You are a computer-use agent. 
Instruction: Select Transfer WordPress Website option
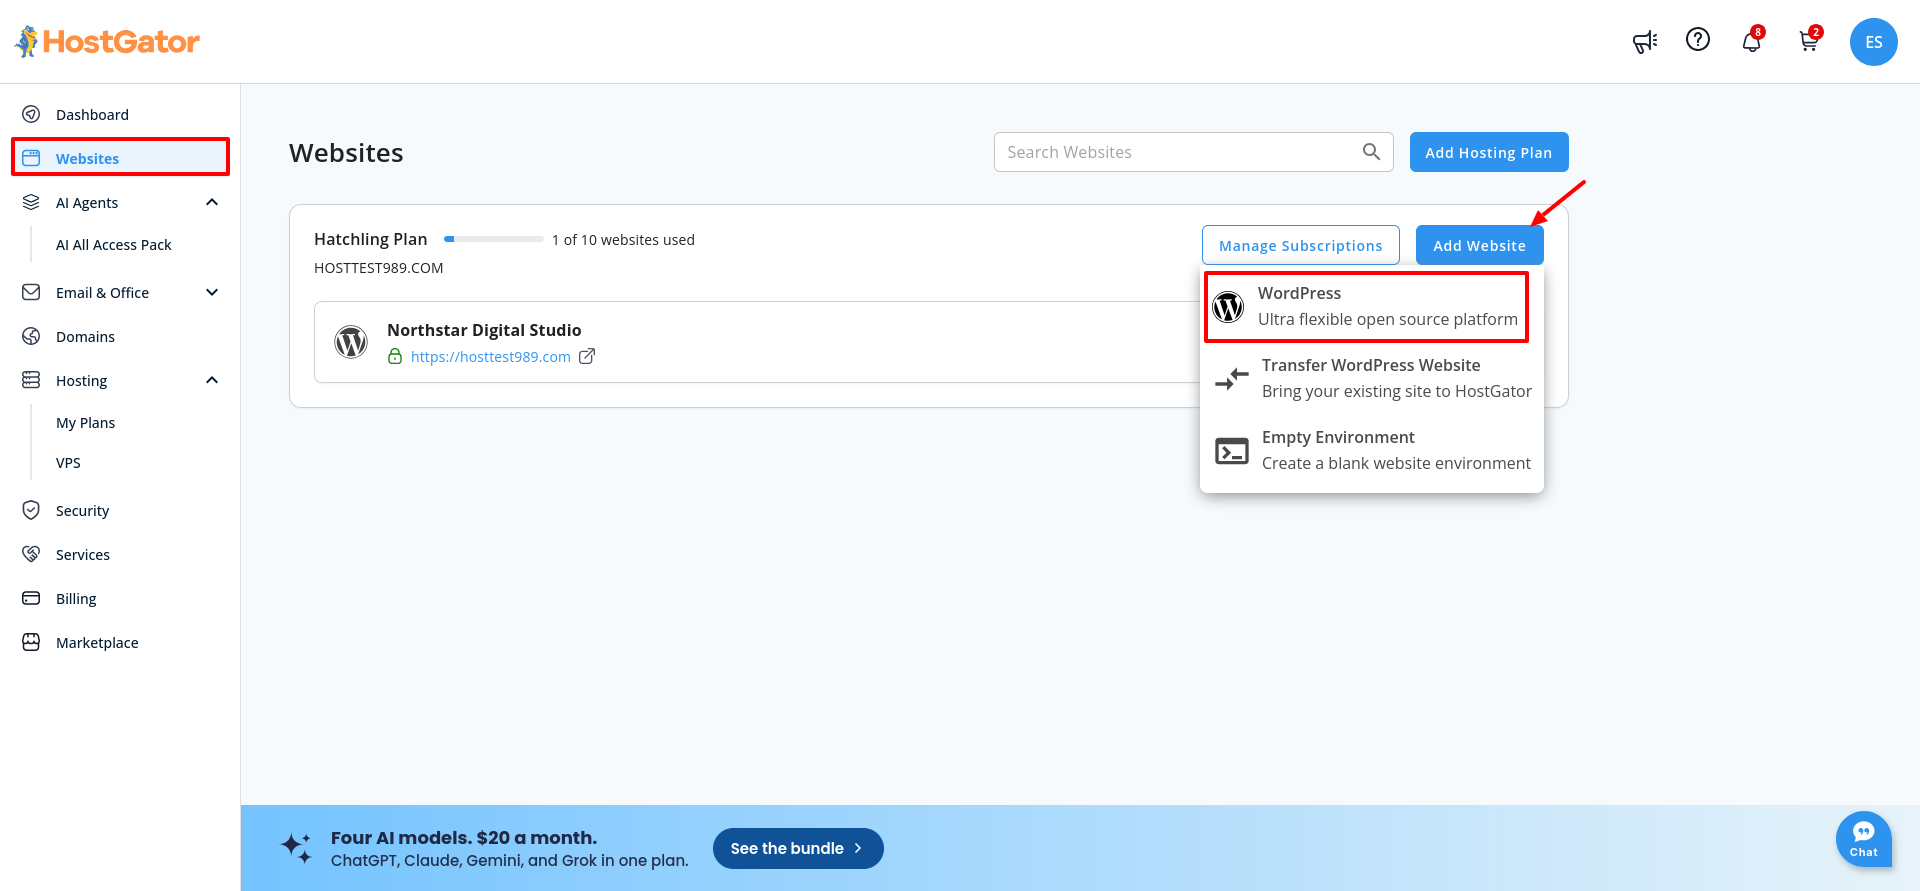pyautogui.click(x=1372, y=378)
